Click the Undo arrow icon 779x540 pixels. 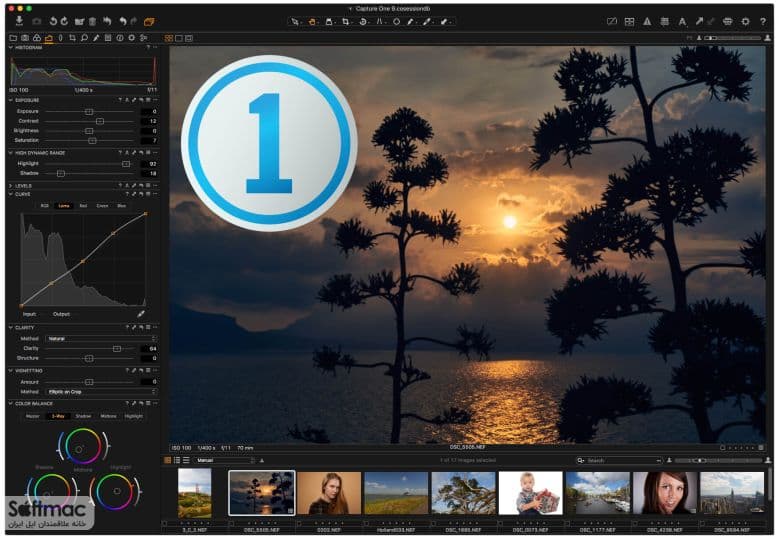pyautogui.click(x=122, y=21)
